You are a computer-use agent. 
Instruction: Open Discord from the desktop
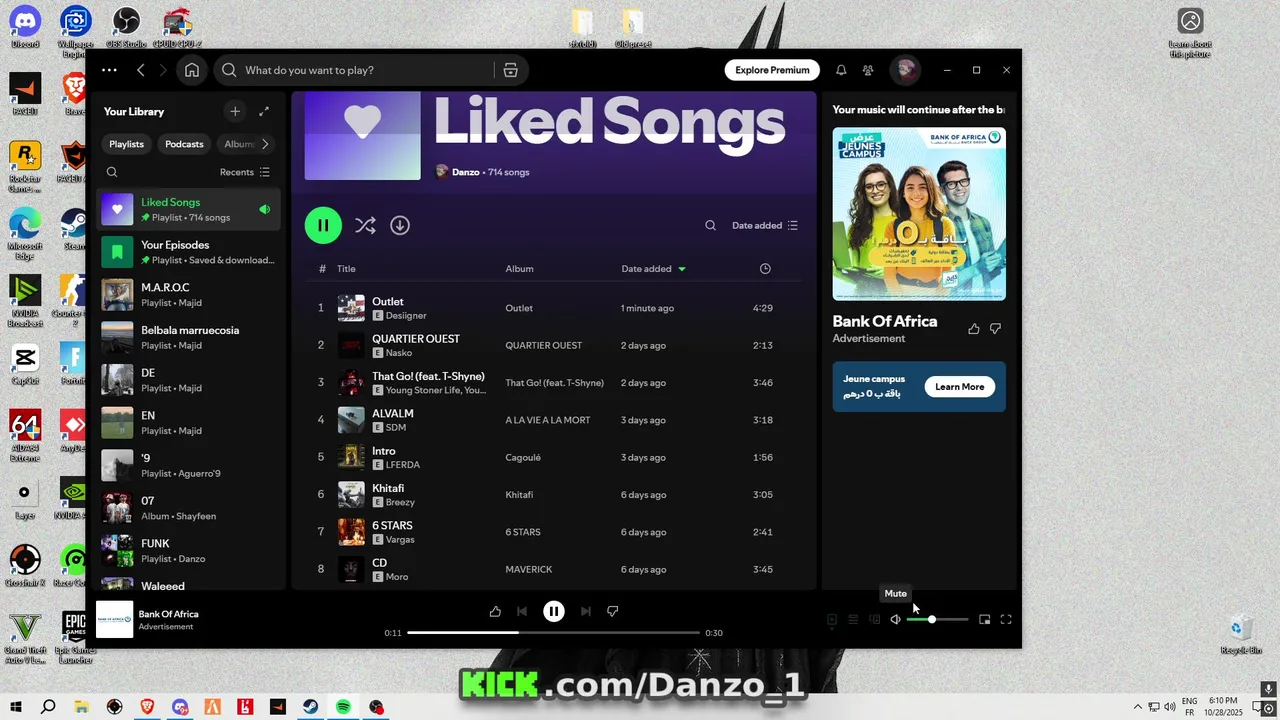[x=25, y=27]
